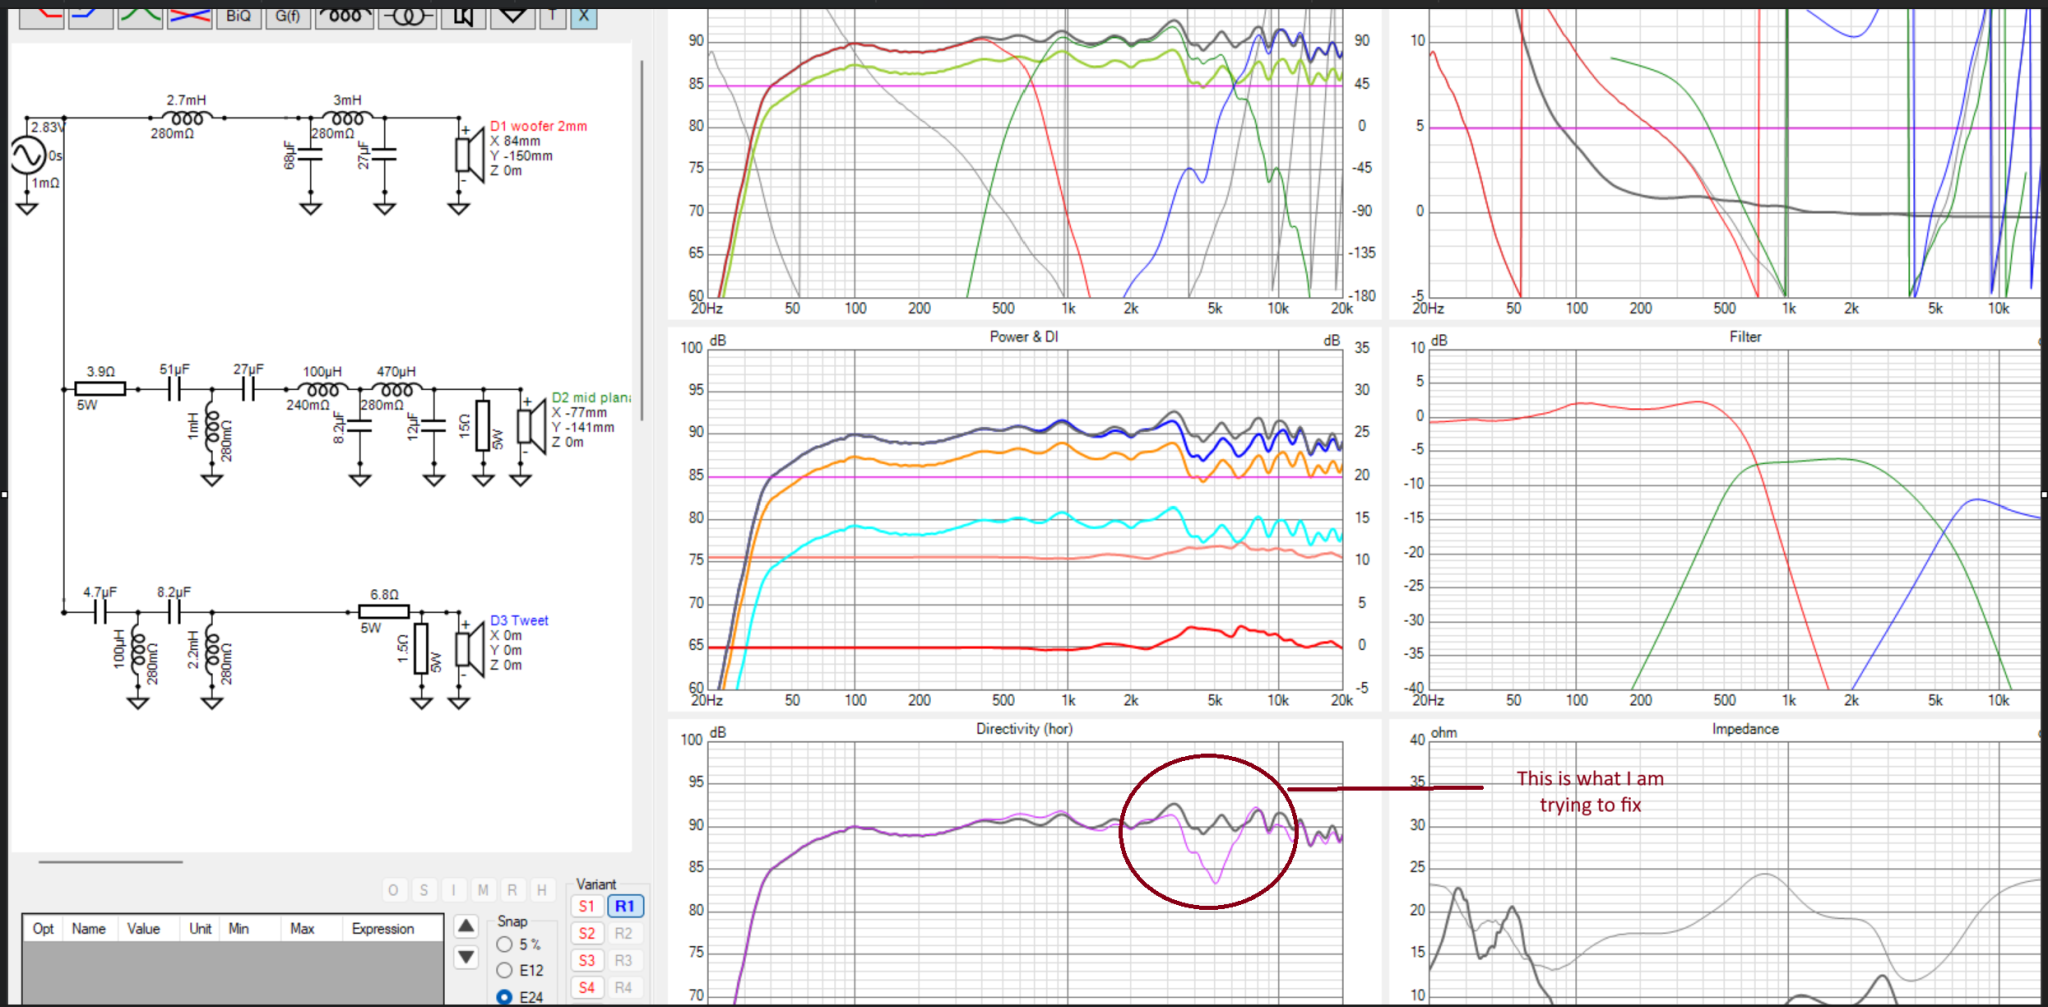Select the D3 Tweet driver symbol
Image resolution: width=2048 pixels, height=1007 pixels.
tap(470, 648)
